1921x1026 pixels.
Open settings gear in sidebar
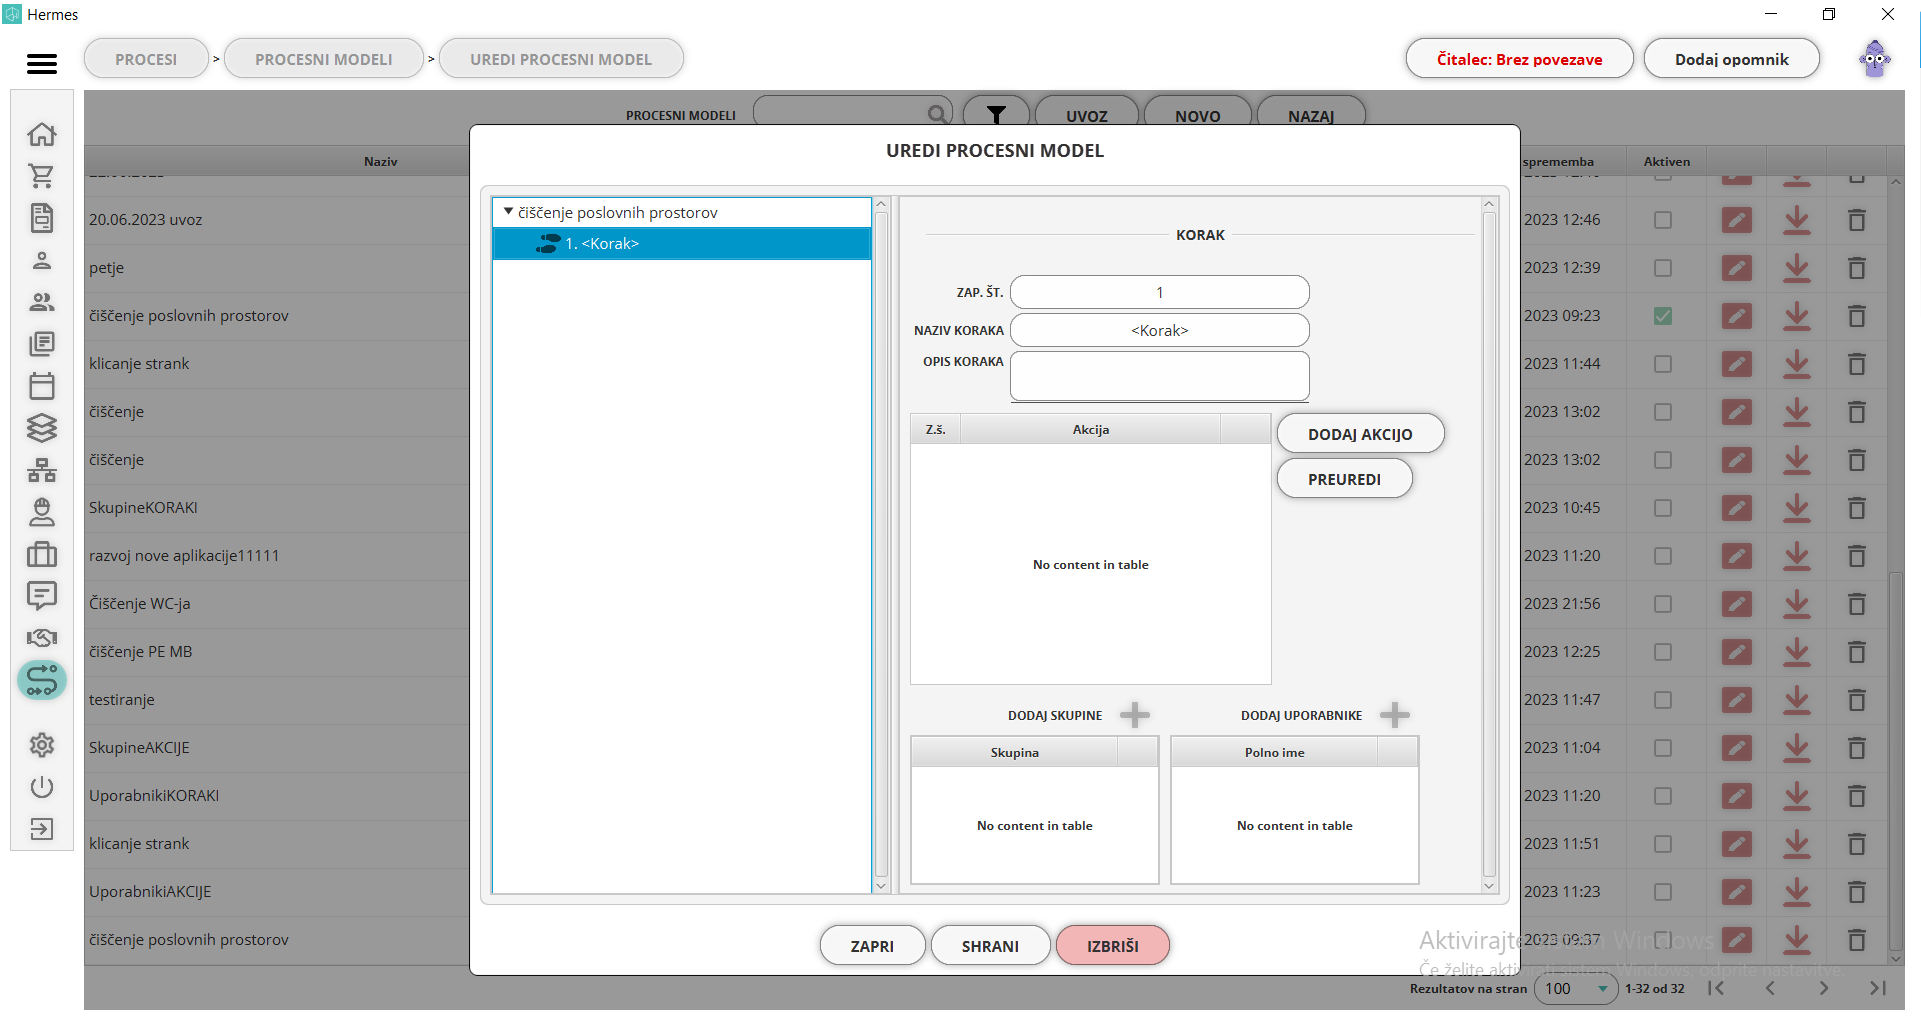pyautogui.click(x=42, y=745)
